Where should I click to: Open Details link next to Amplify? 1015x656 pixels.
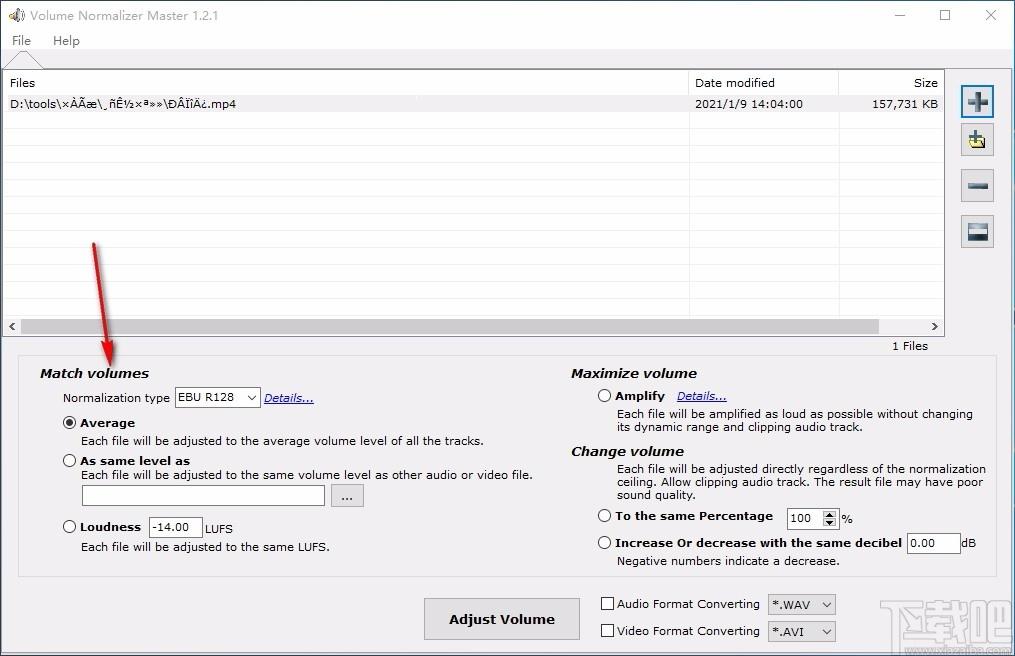point(702,396)
